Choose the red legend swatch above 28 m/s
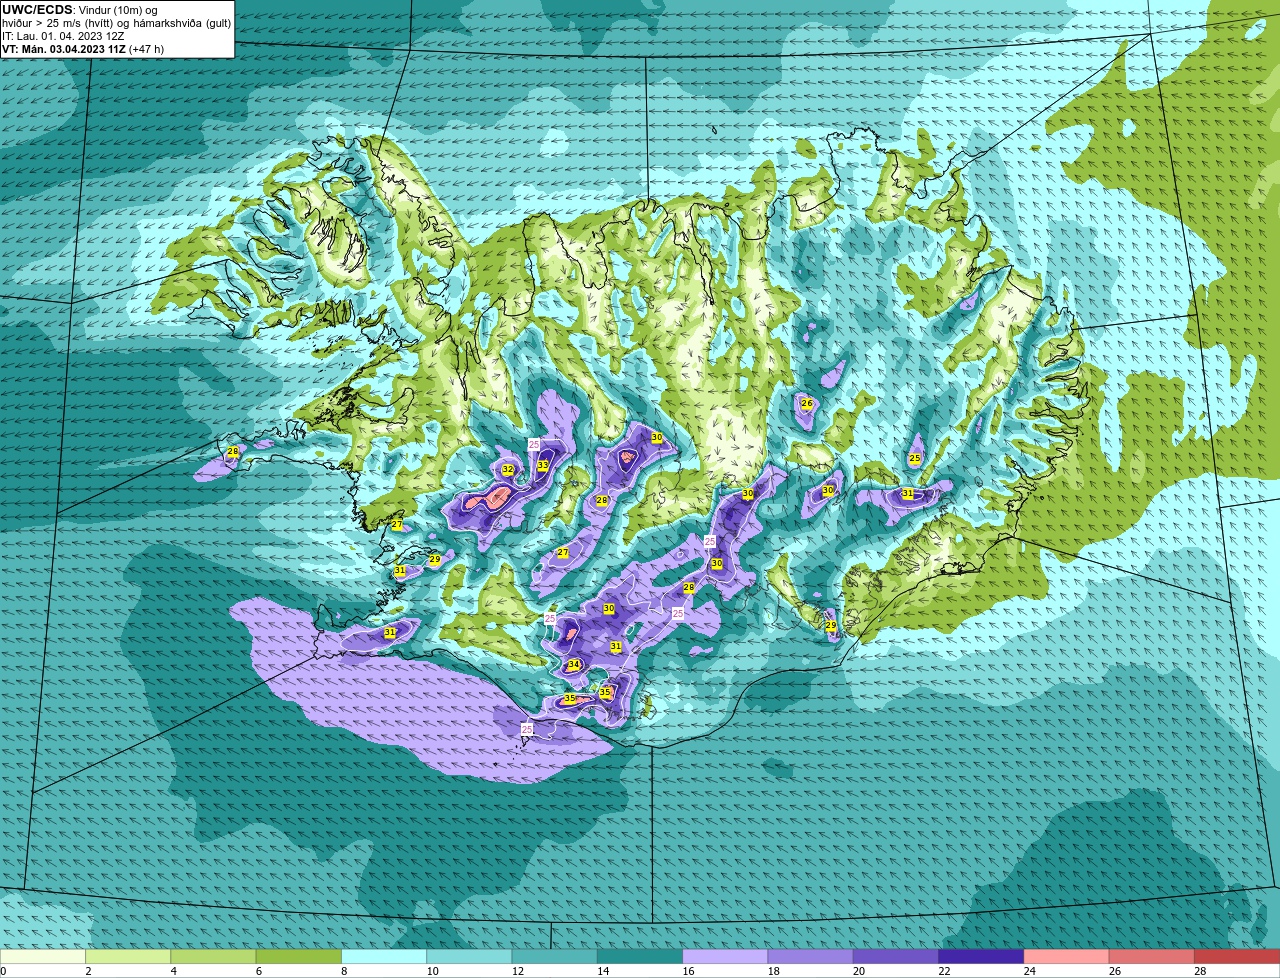The width and height of the screenshot is (1280, 978). pyautogui.click(x=1237, y=957)
